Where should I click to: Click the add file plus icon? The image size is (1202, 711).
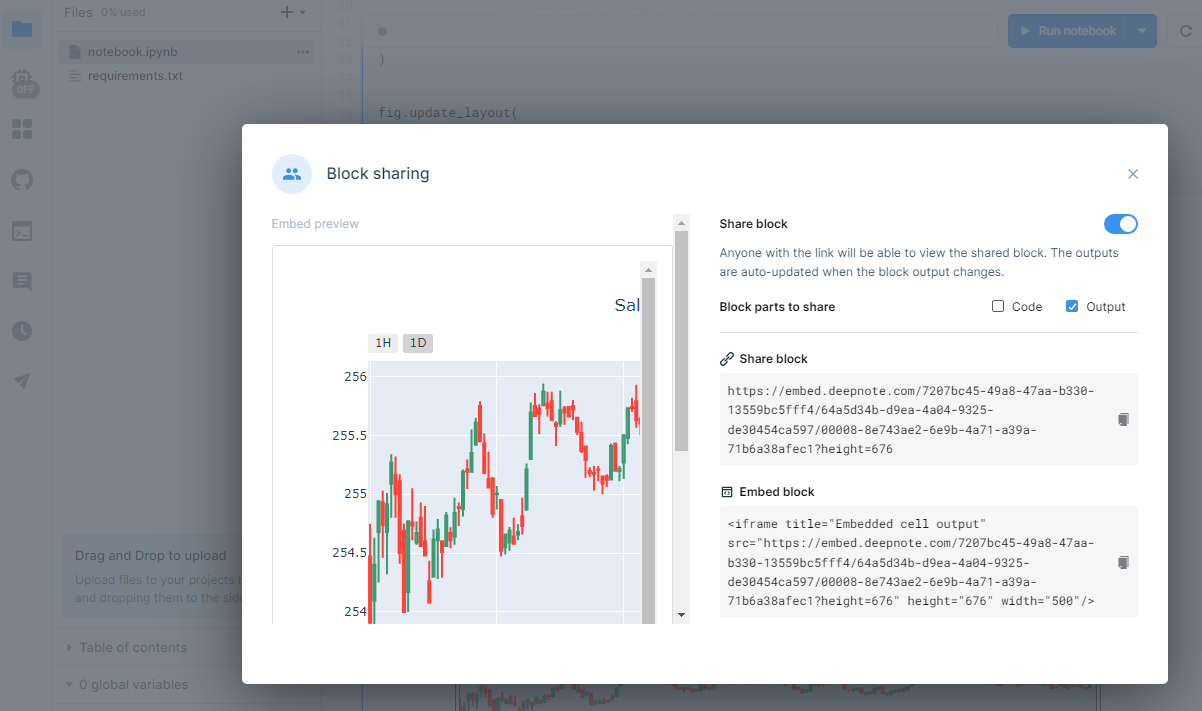coord(287,12)
